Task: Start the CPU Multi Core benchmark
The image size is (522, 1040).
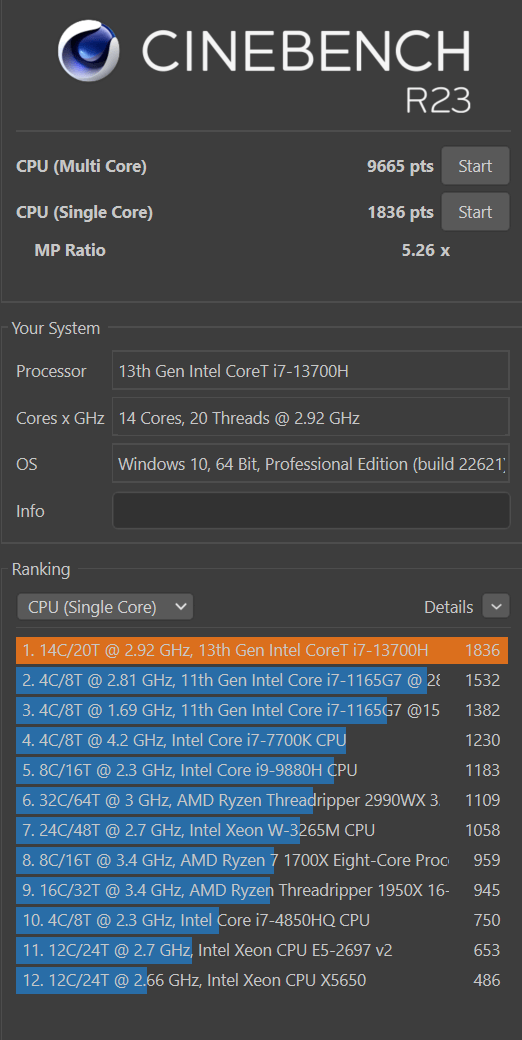Action: [x=475, y=166]
